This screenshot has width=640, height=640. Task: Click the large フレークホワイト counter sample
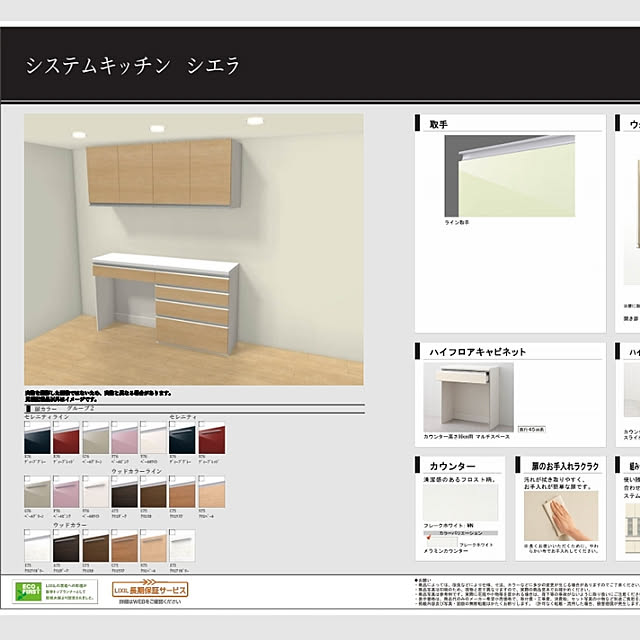click(x=460, y=502)
